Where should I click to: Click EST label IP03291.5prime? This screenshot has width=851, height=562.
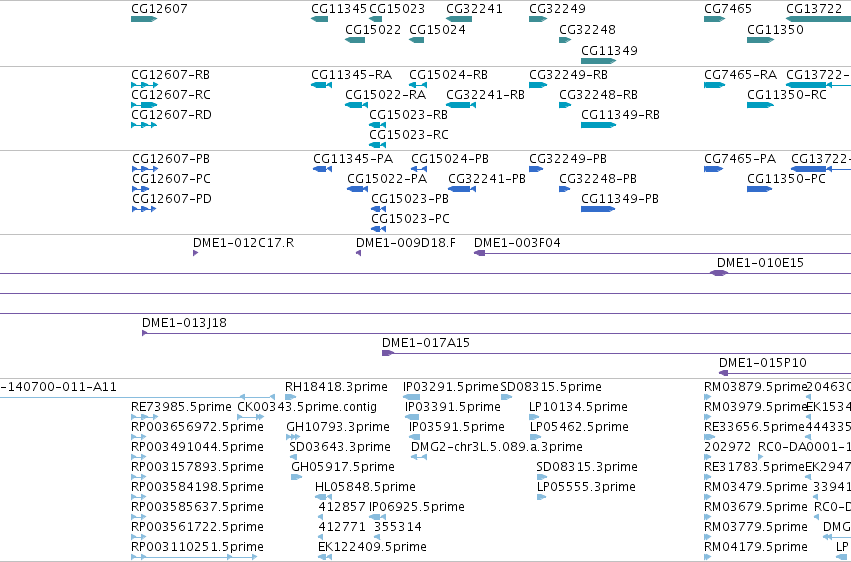[450, 387]
